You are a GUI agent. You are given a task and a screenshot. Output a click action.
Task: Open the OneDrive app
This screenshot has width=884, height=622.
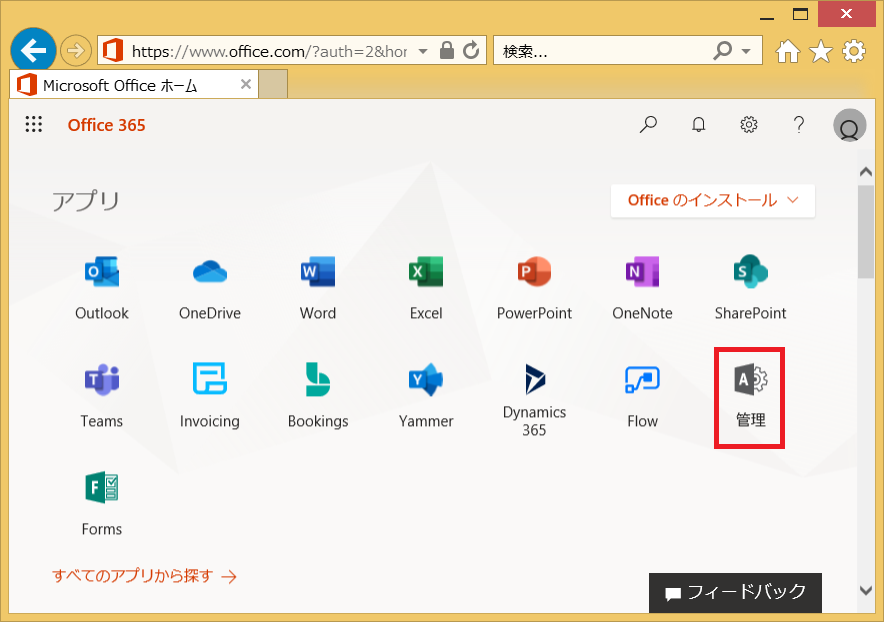click(x=210, y=289)
